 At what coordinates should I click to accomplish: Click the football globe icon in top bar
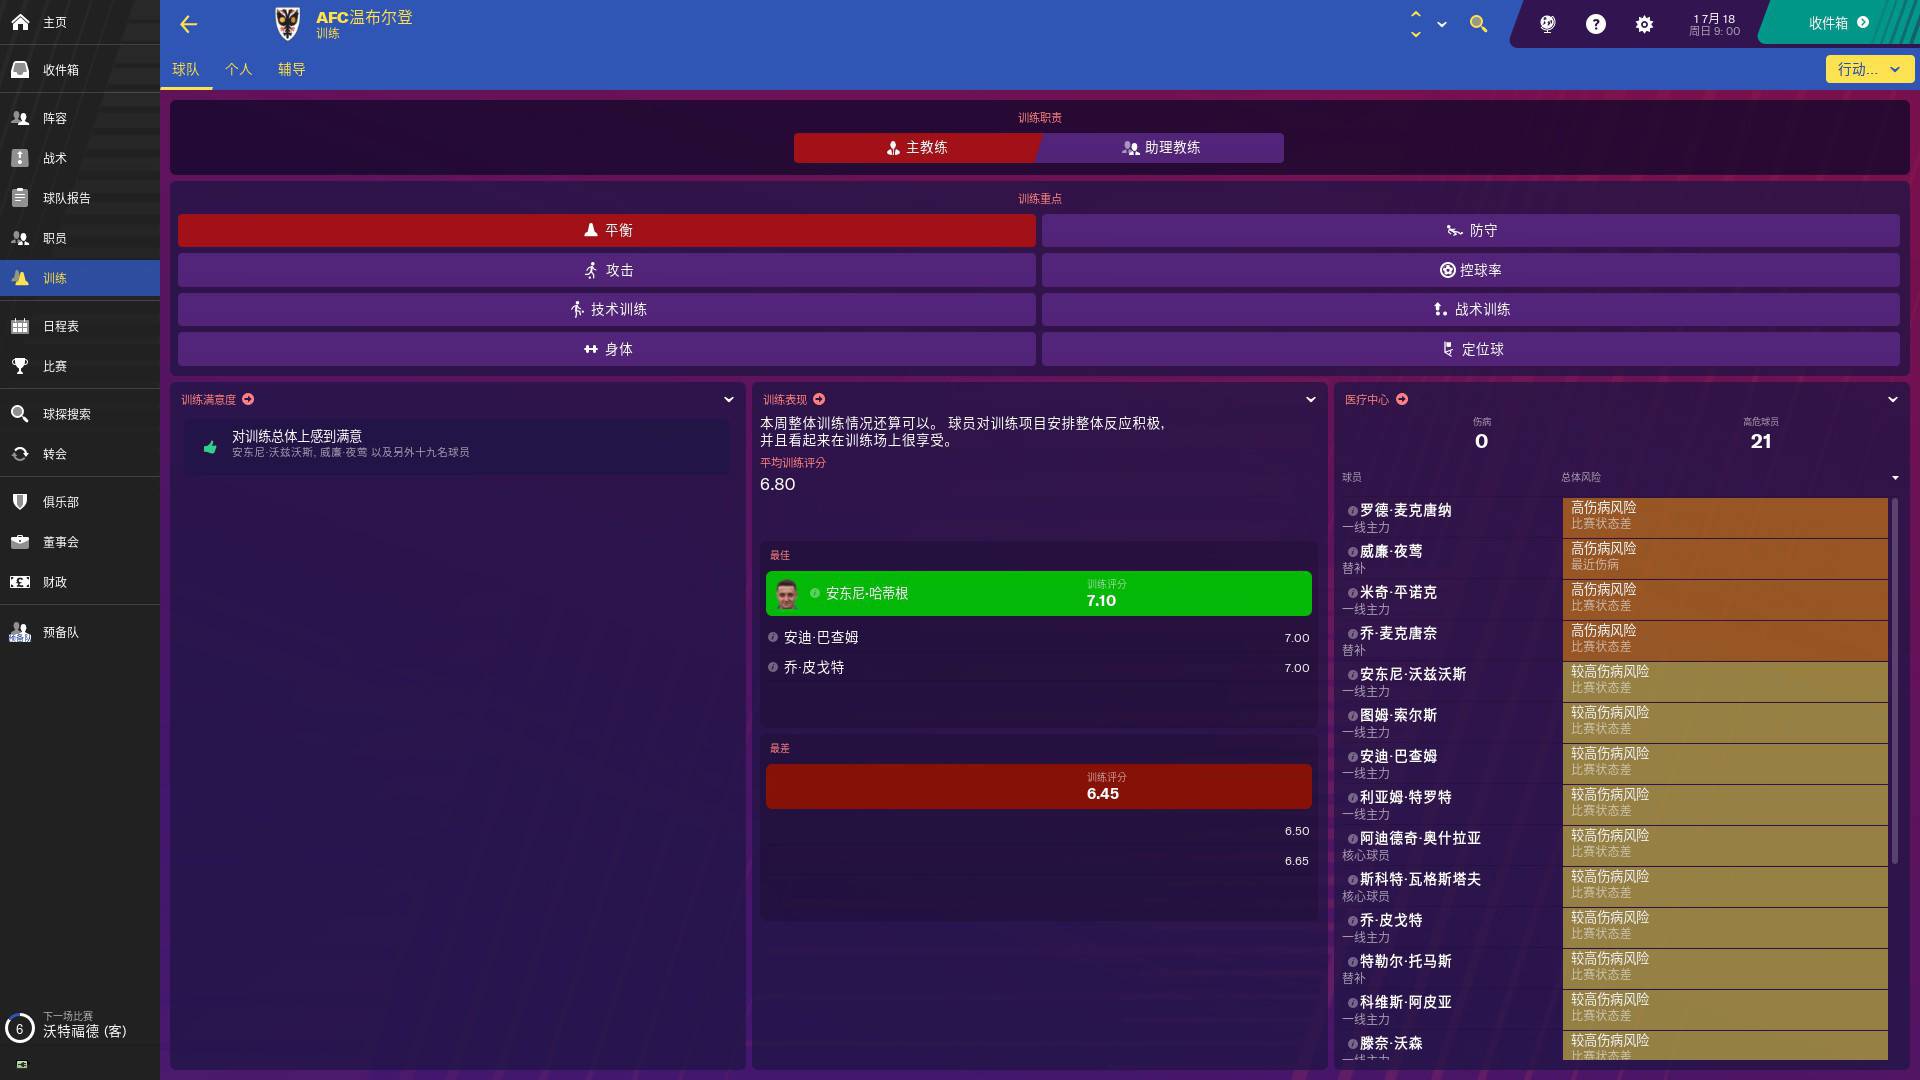1548,24
